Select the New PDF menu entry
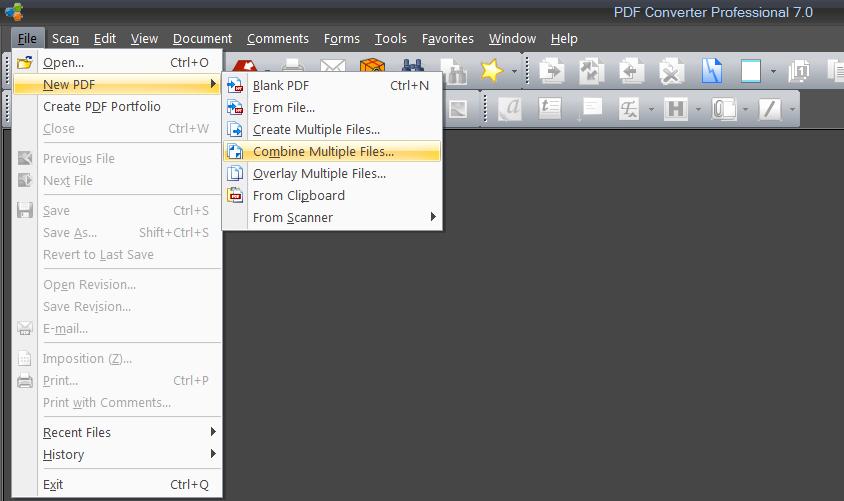Screen dimensions: 844x501 (117, 84)
